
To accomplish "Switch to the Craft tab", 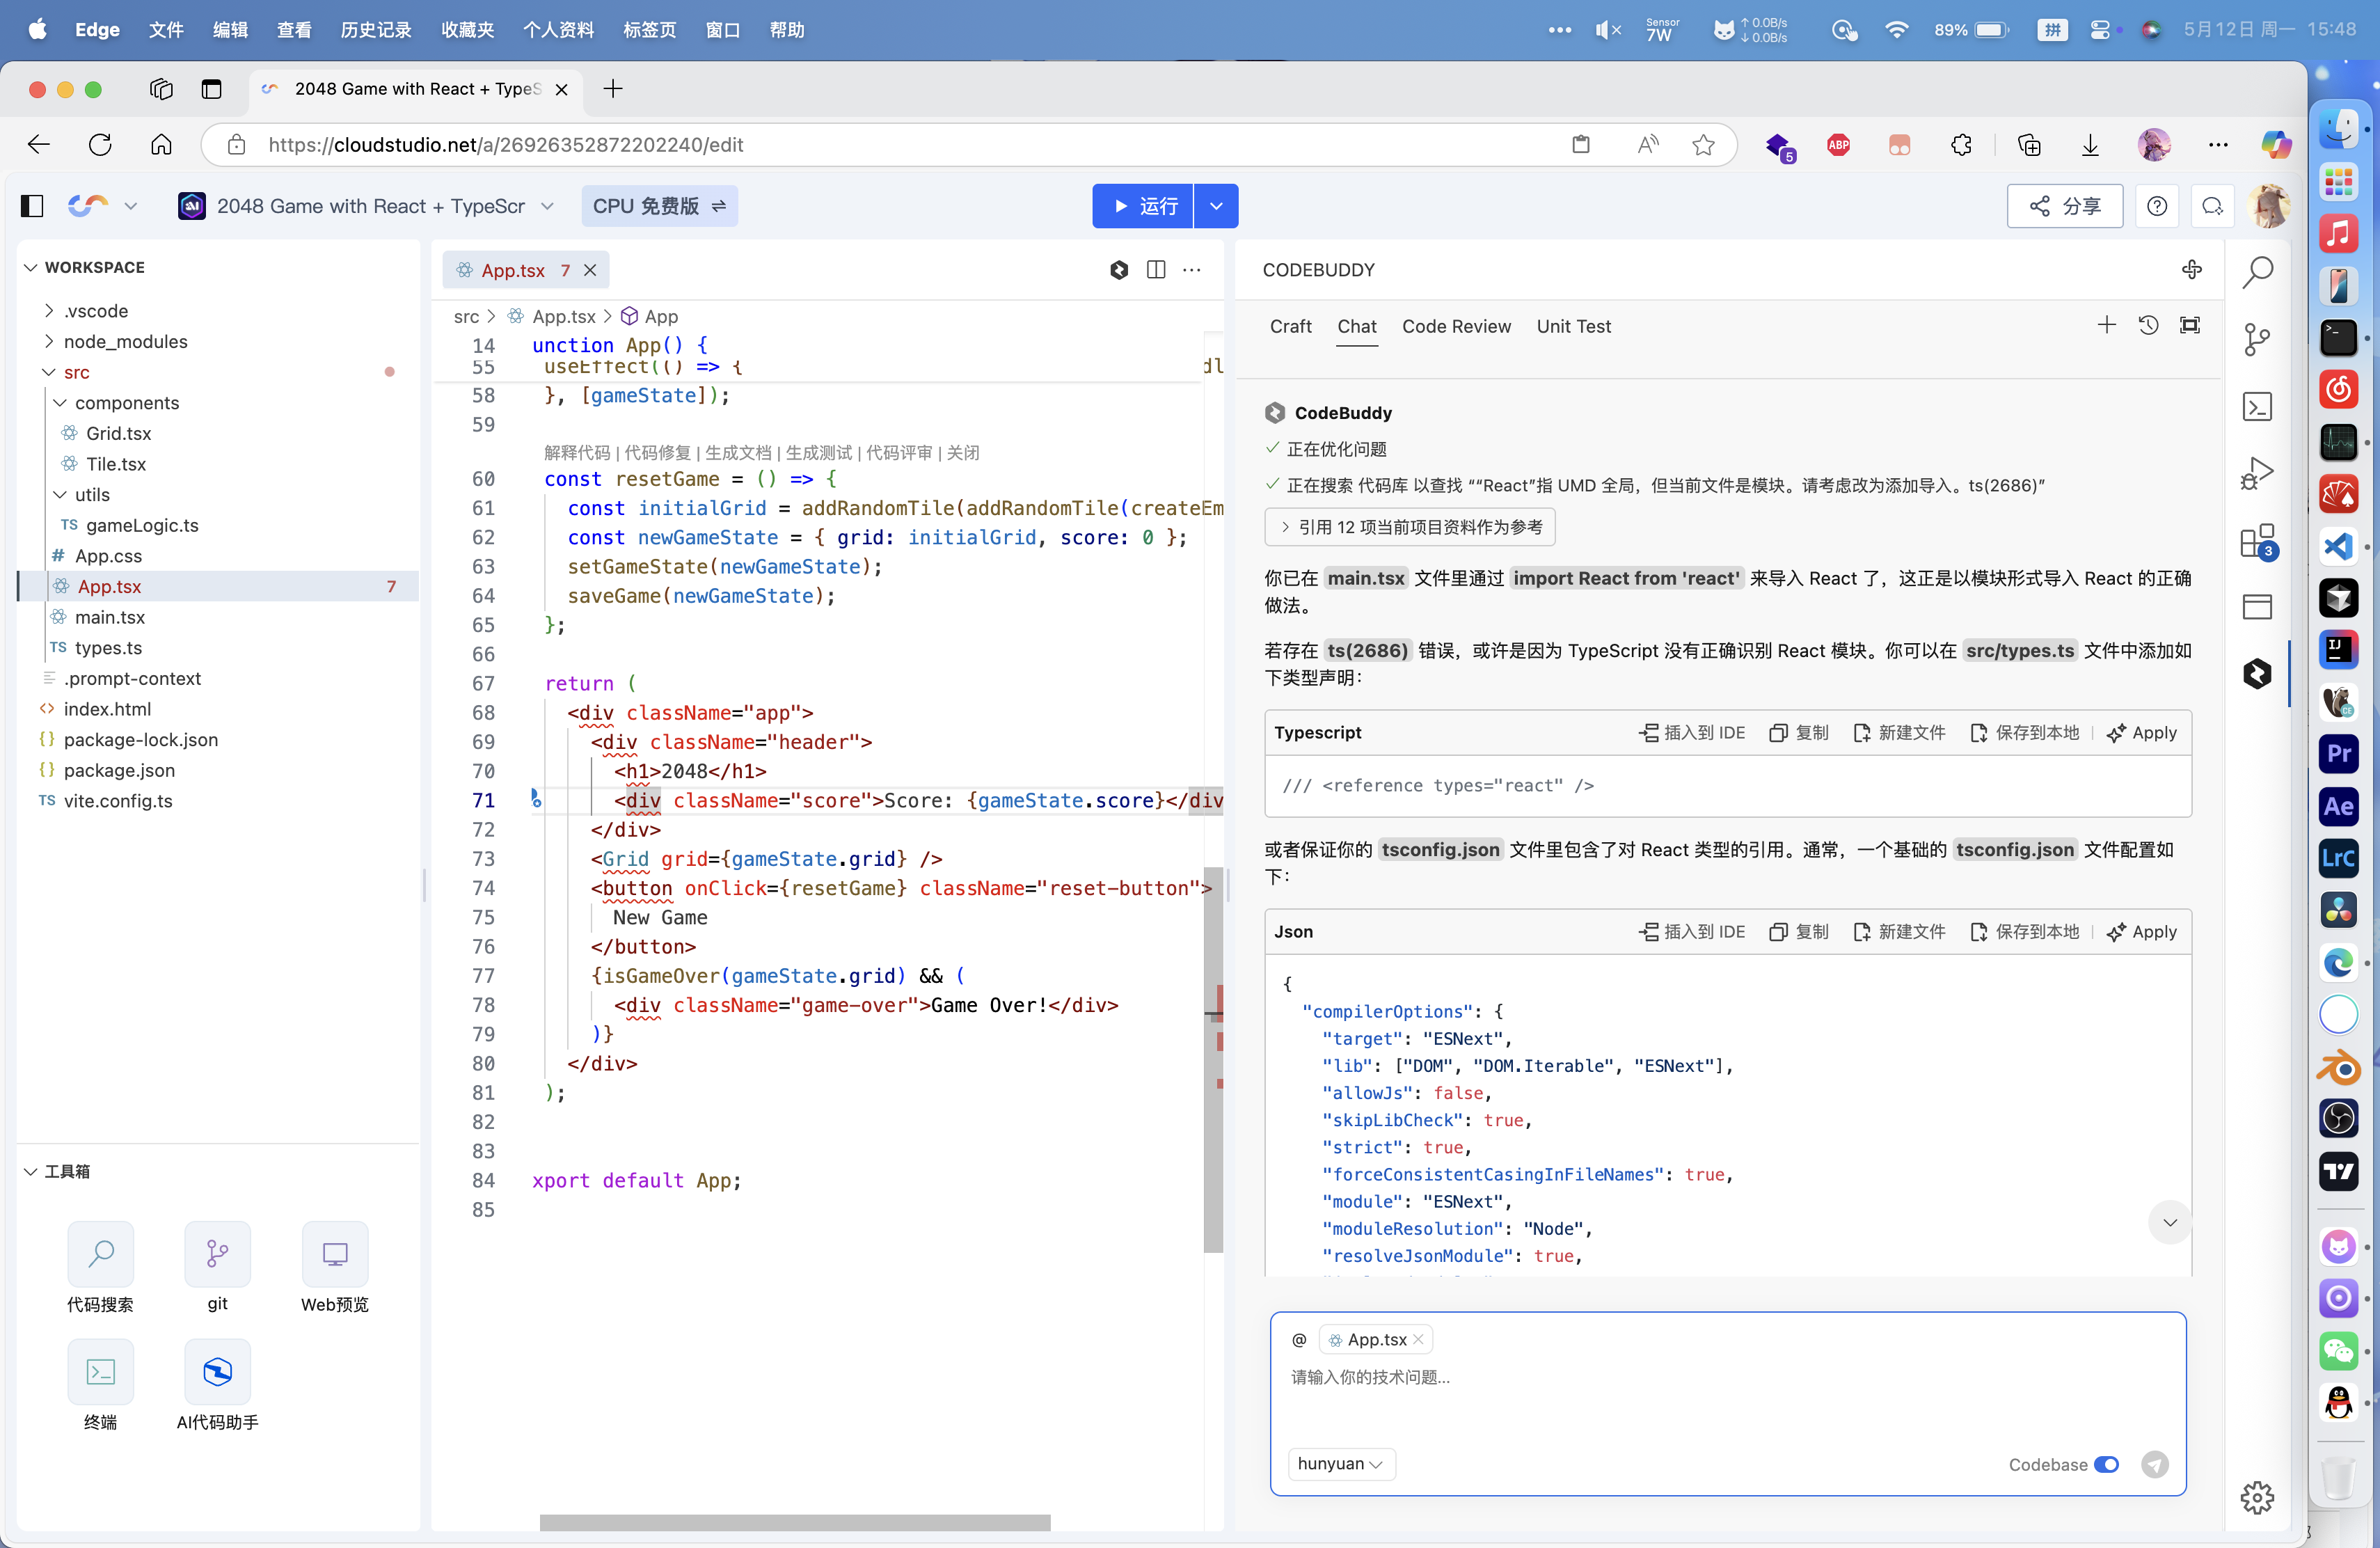I will coord(1290,327).
